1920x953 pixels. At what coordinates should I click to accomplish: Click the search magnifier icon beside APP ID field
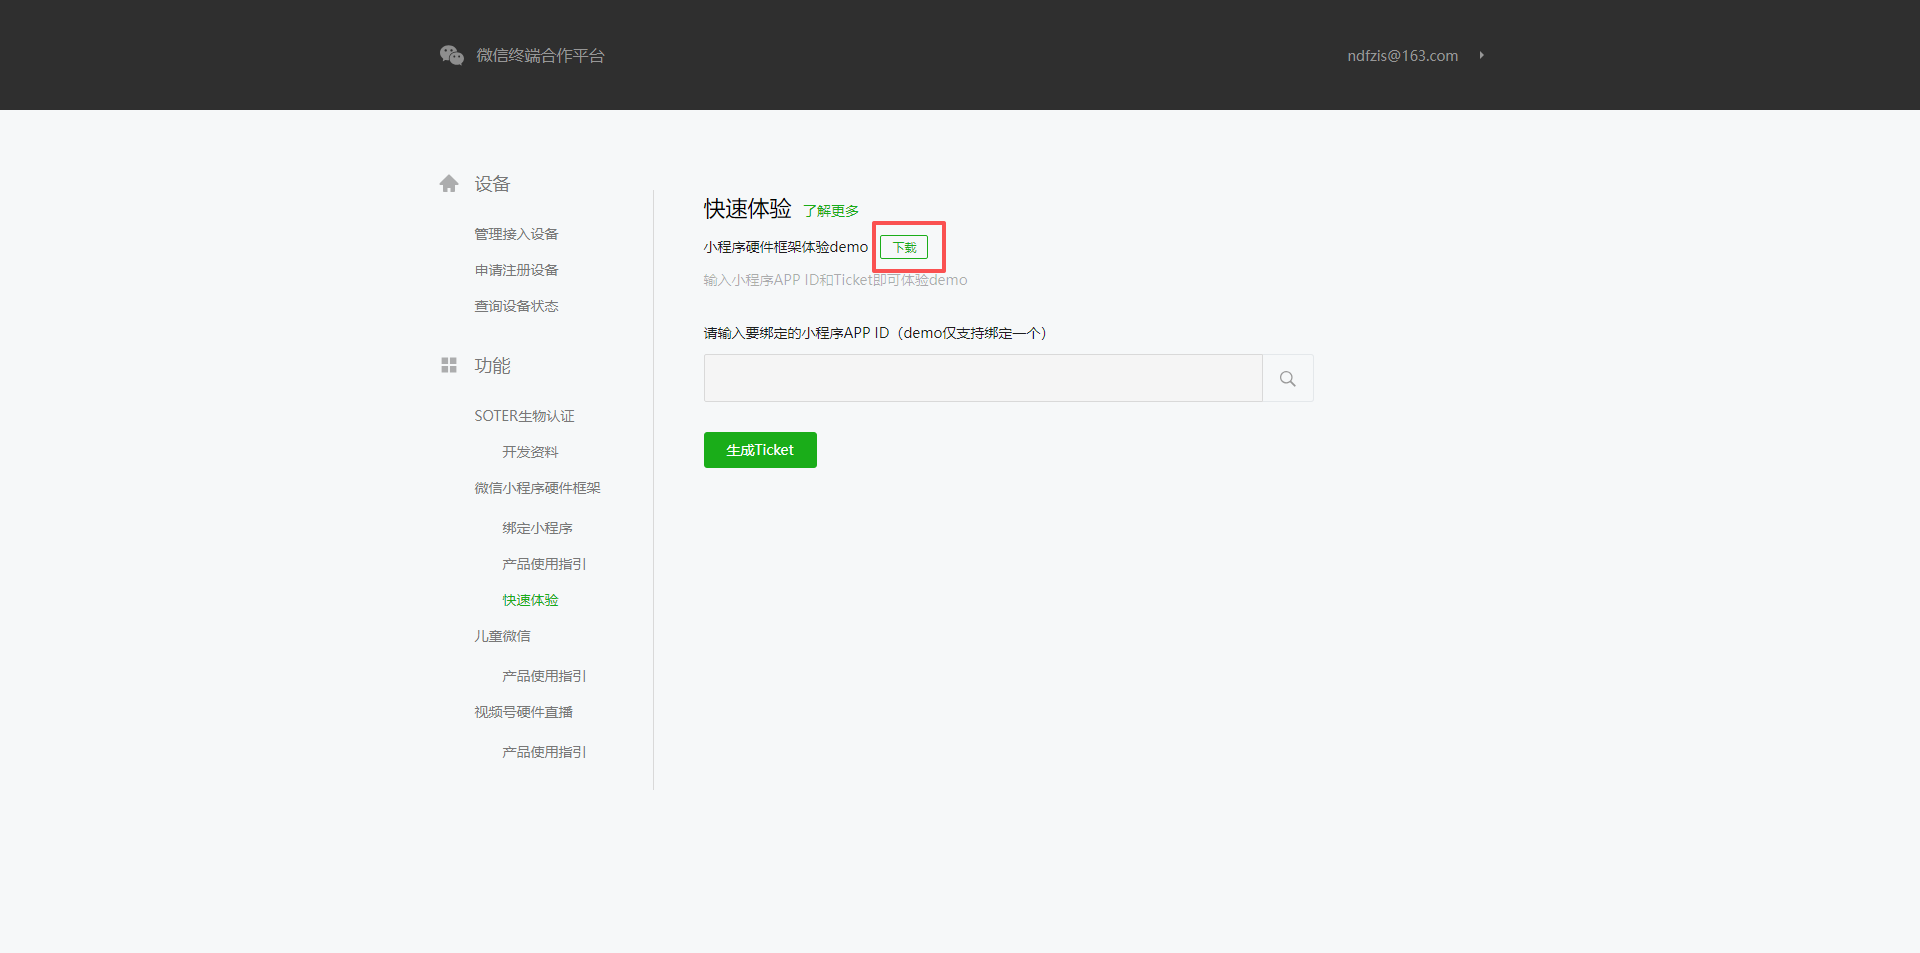(x=1288, y=378)
